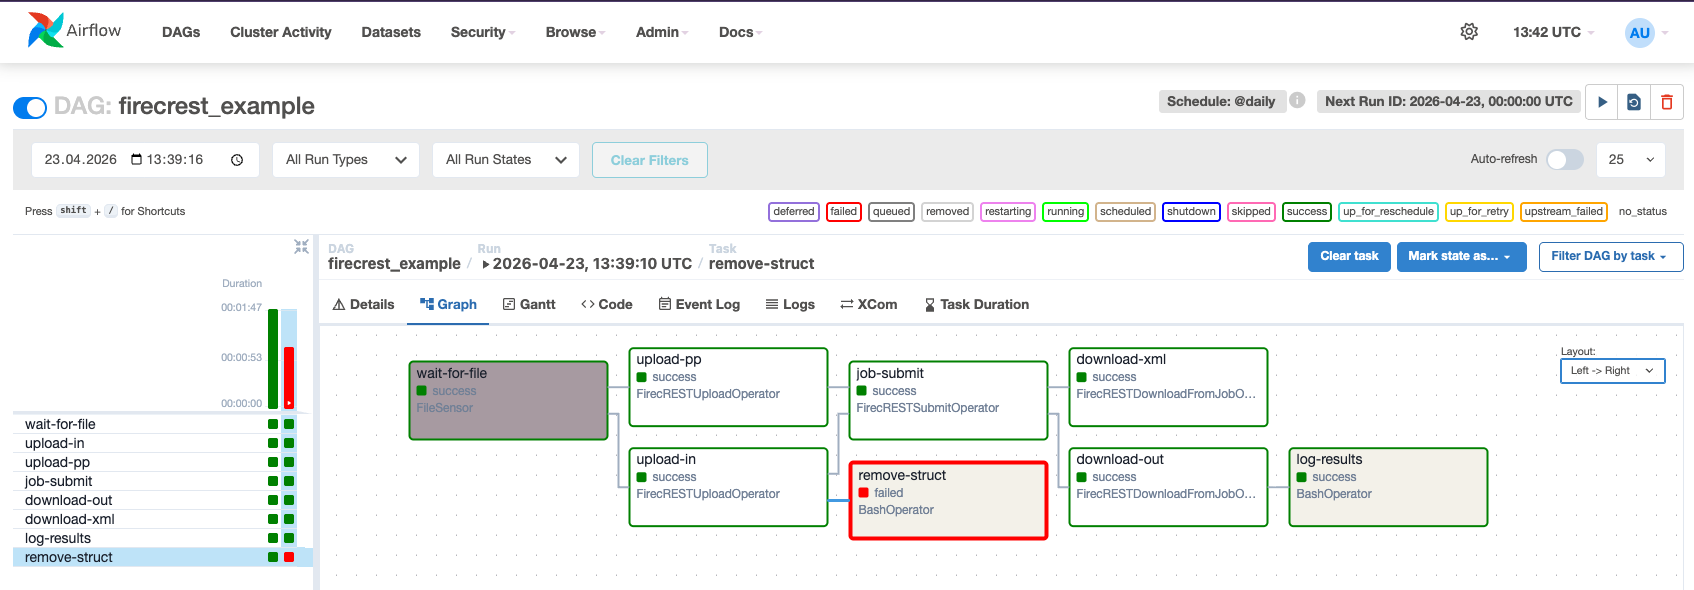Open the Datasets page
The image size is (1694, 590).
(x=391, y=32)
